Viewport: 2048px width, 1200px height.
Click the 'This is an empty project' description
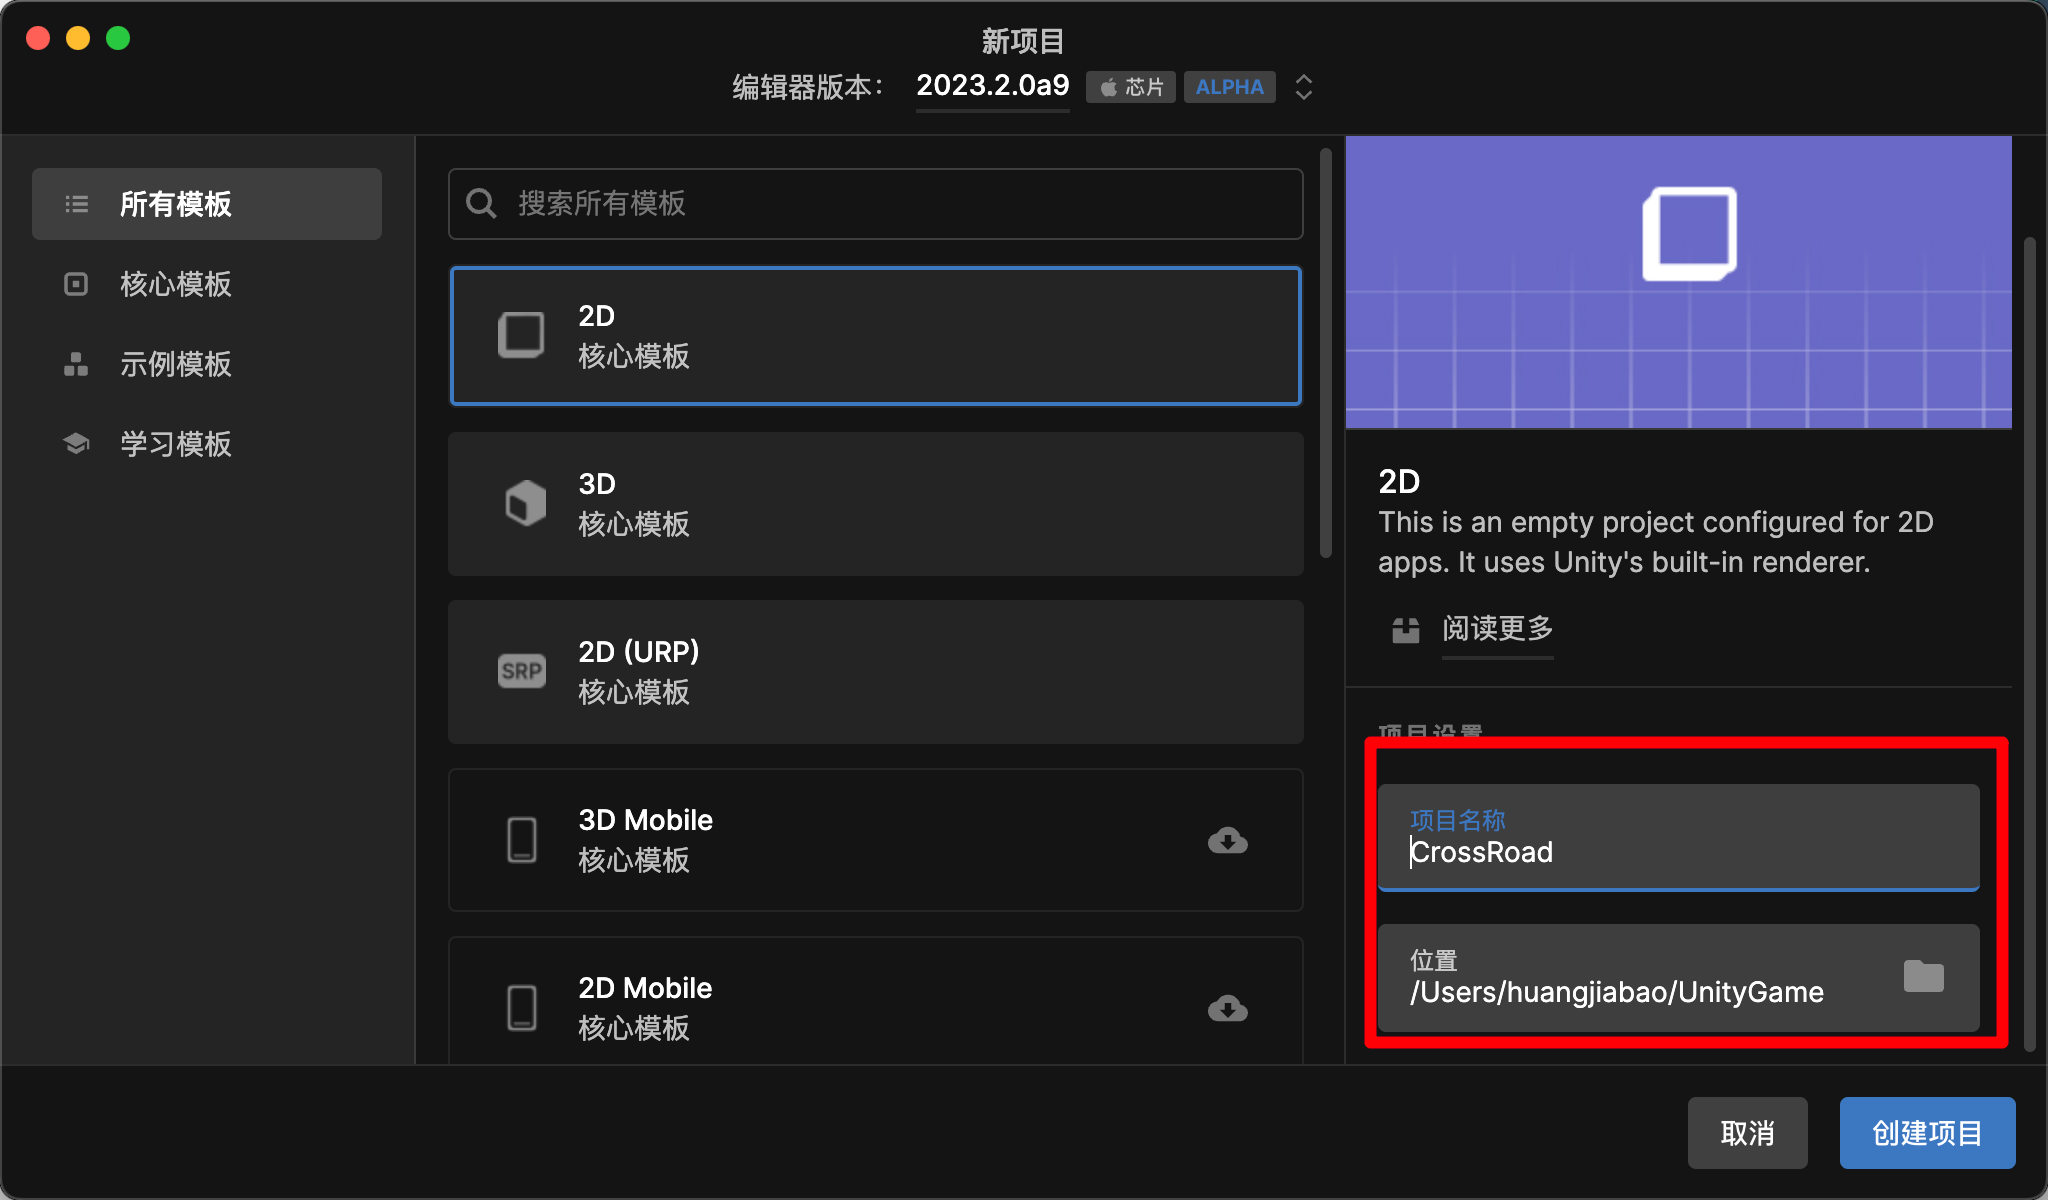pyautogui.click(x=1656, y=542)
